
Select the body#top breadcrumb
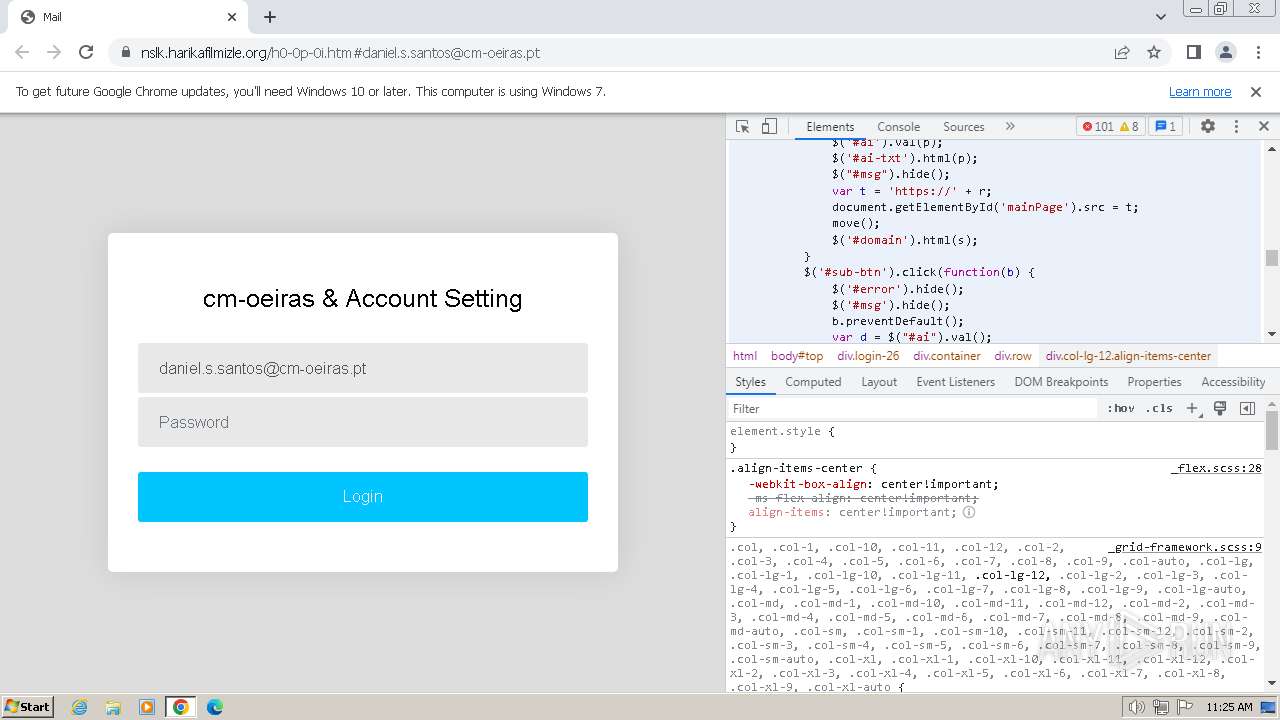797,355
